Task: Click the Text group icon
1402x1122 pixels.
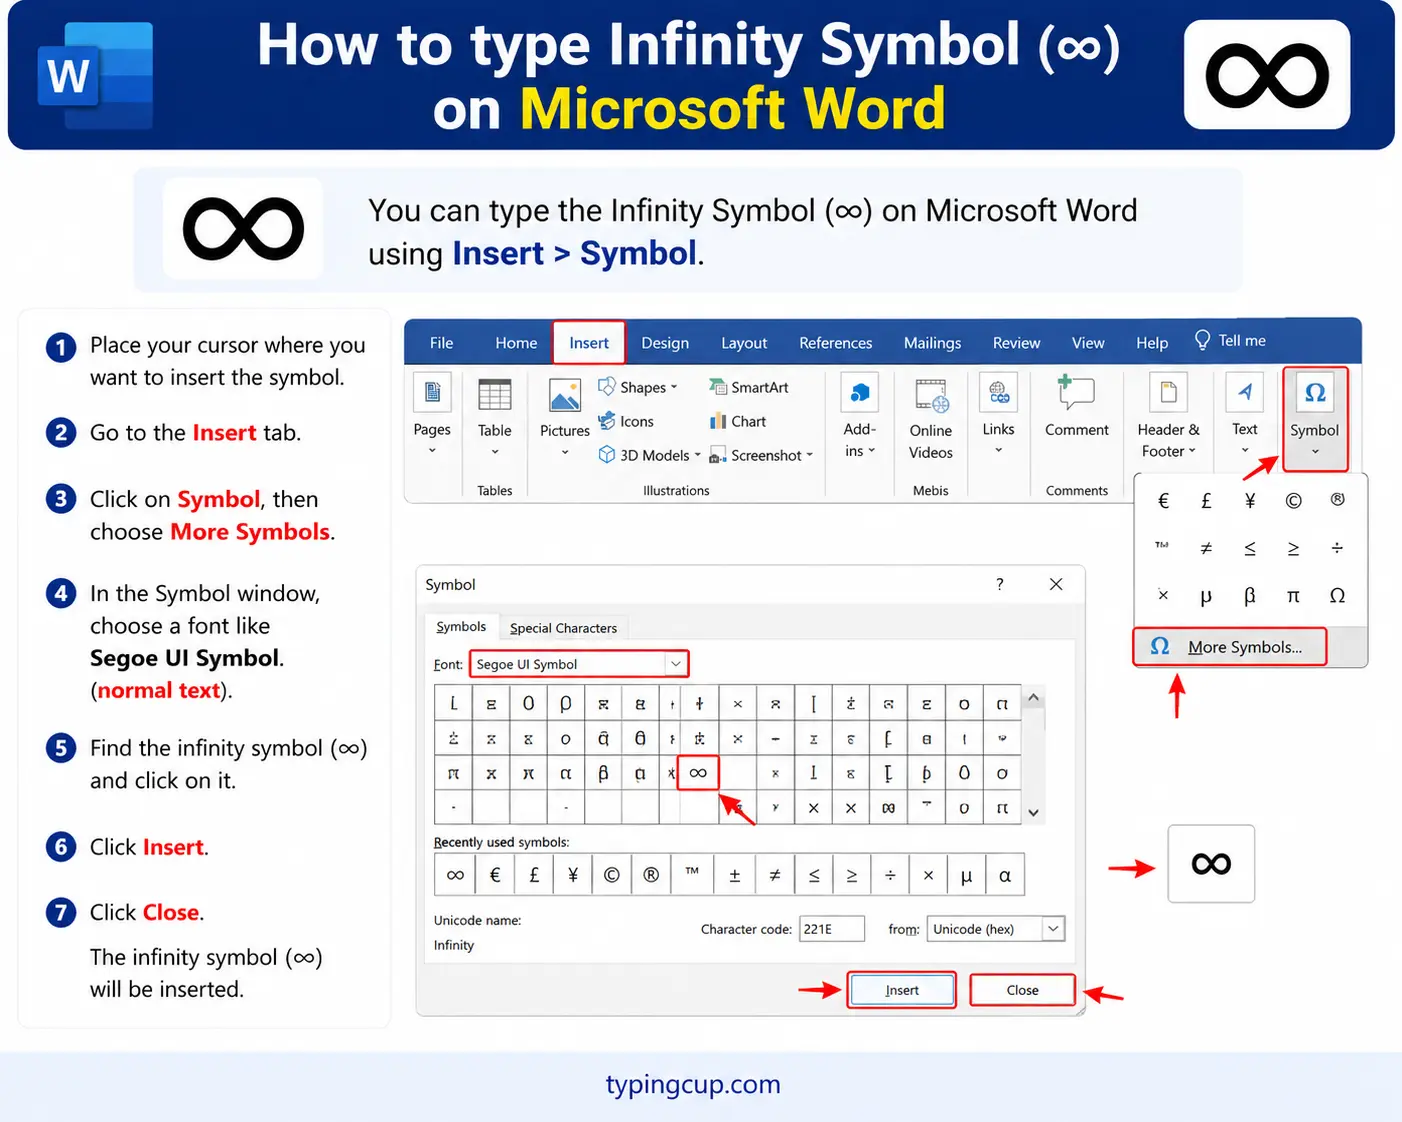Action: point(1244,392)
